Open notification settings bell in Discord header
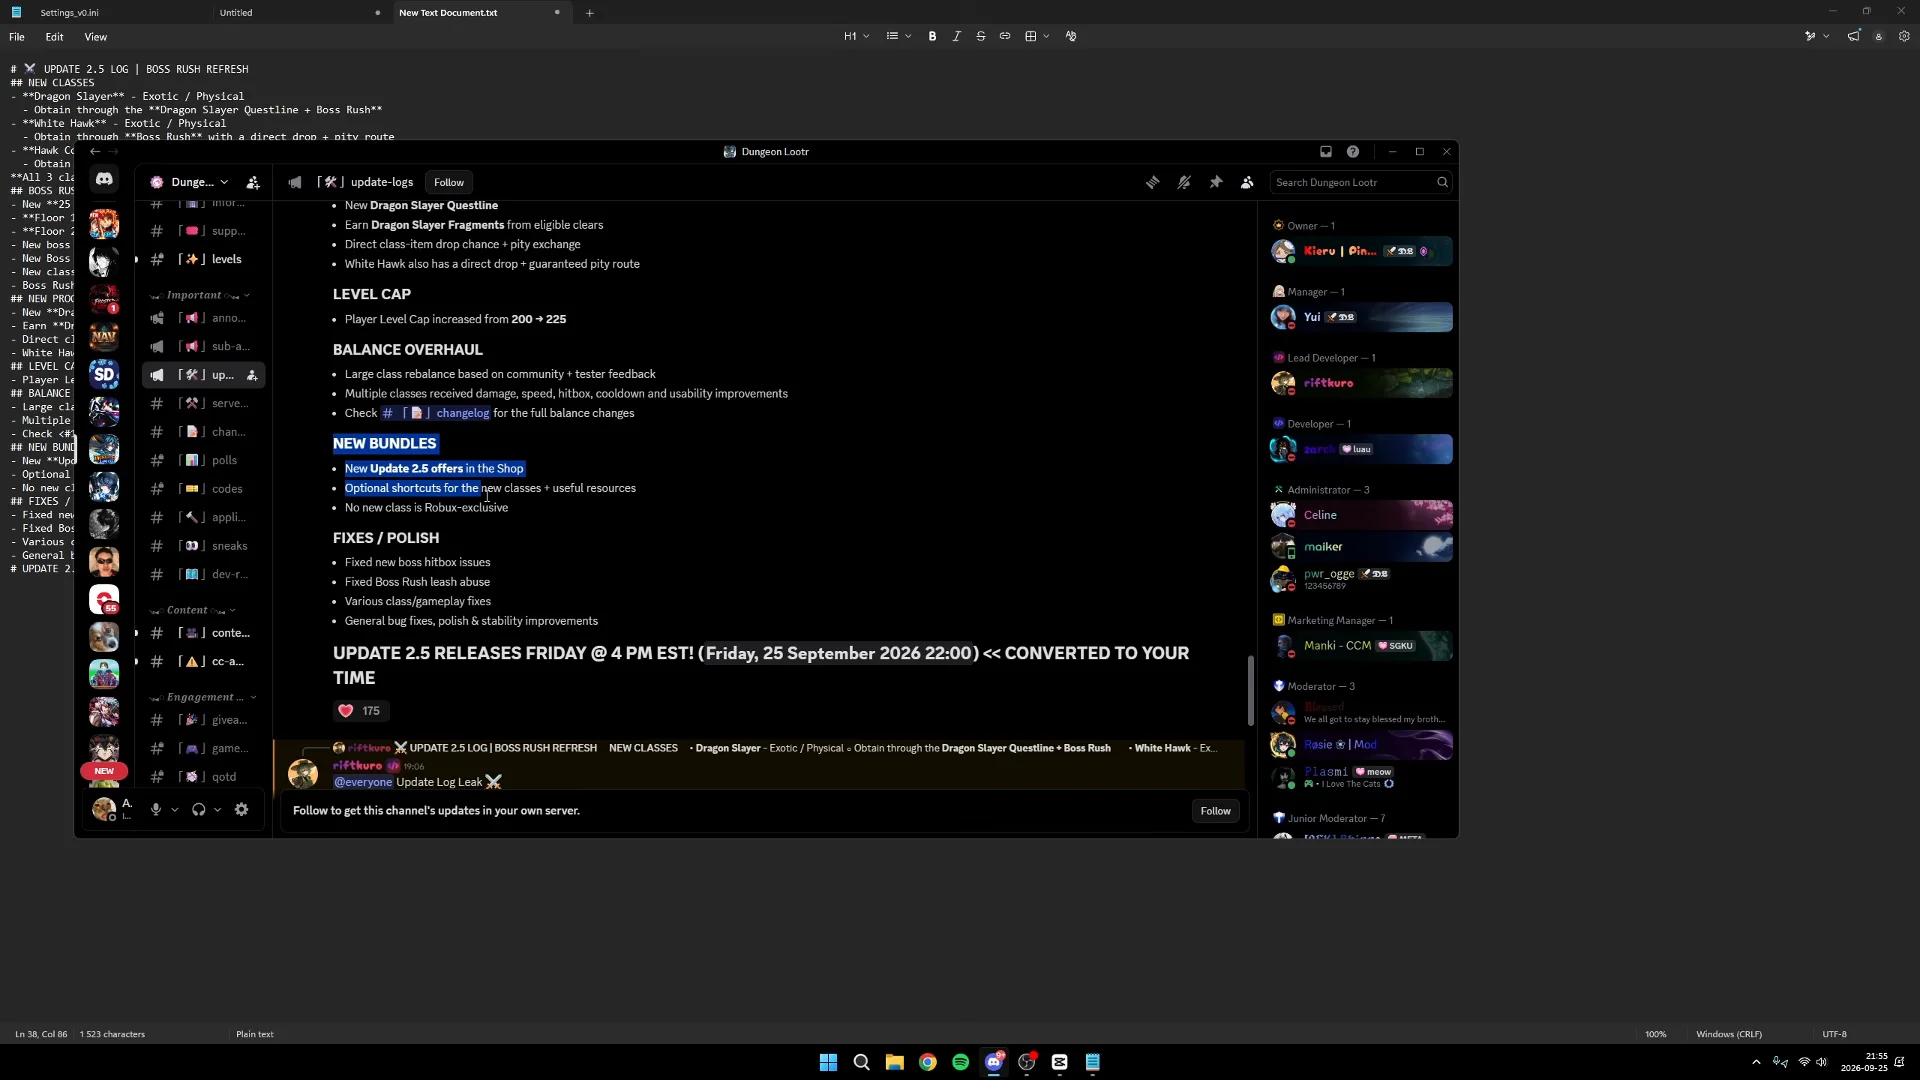This screenshot has width=1920, height=1080. [1184, 182]
